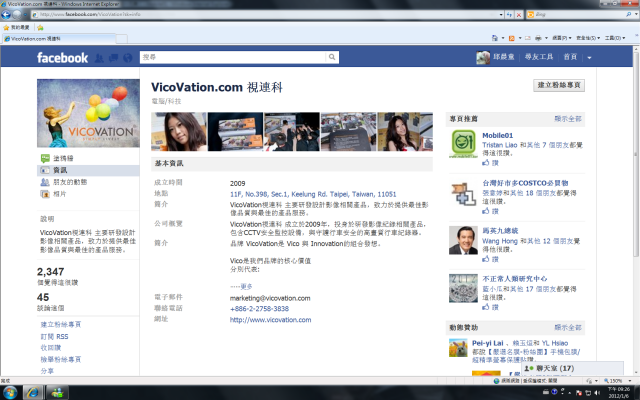Click Windows Start orb

point(10,393)
